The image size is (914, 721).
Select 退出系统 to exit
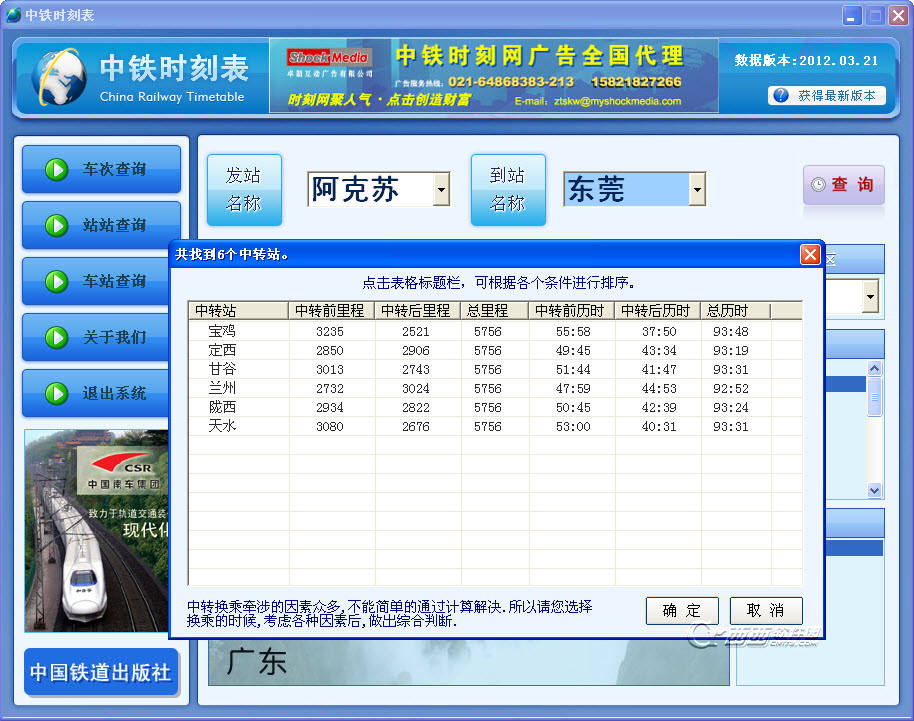pyautogui.click(x=96, y=393)
